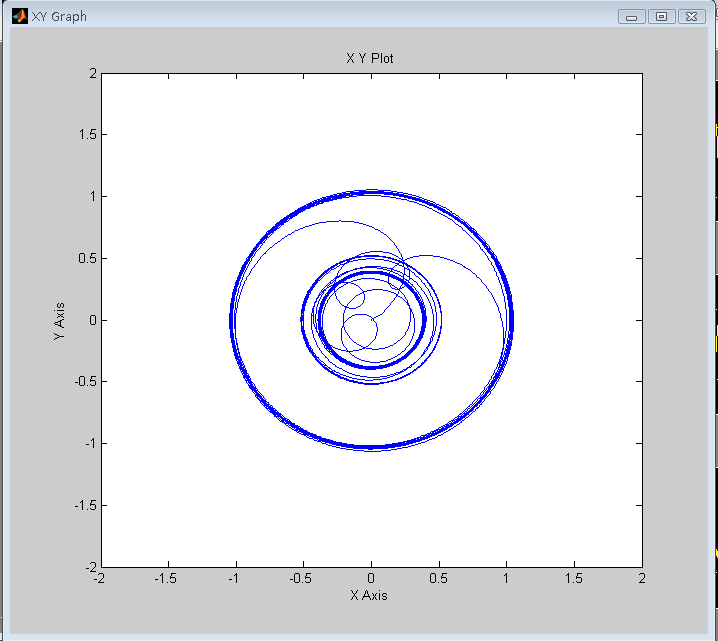718x641 pixels.
Task: Minimize the XY Graph window
Action: tap(631, 17)
